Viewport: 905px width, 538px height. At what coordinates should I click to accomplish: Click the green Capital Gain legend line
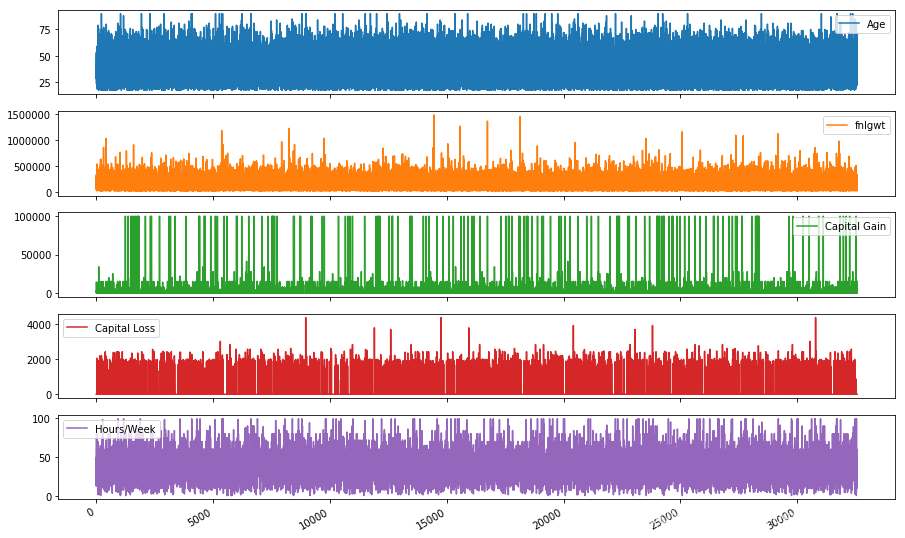click(x=807, y=226)
